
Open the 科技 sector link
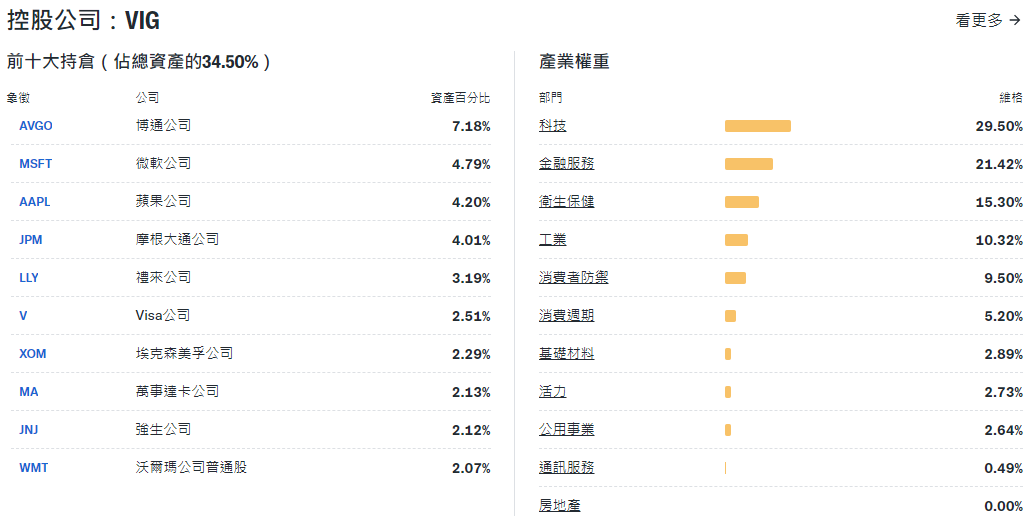552,126
